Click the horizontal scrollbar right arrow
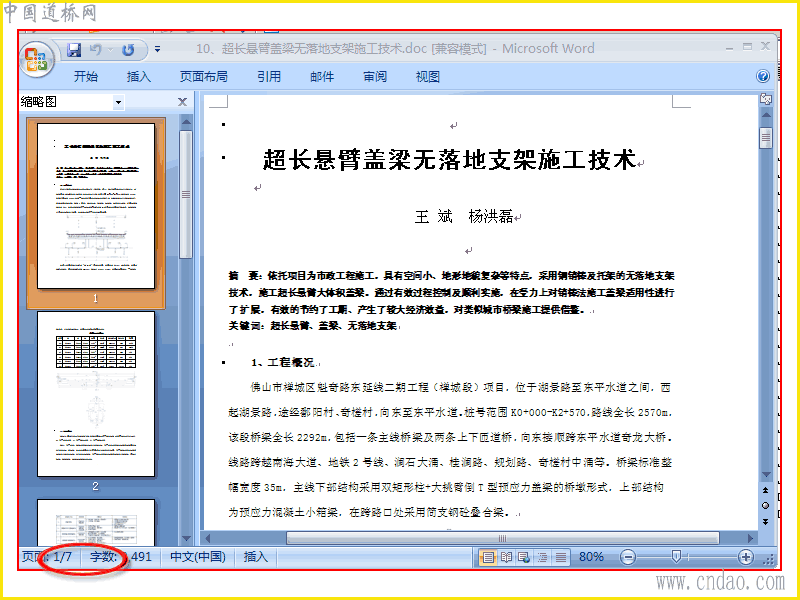Screen dimensions: 800x600 [x=751, y=538]
